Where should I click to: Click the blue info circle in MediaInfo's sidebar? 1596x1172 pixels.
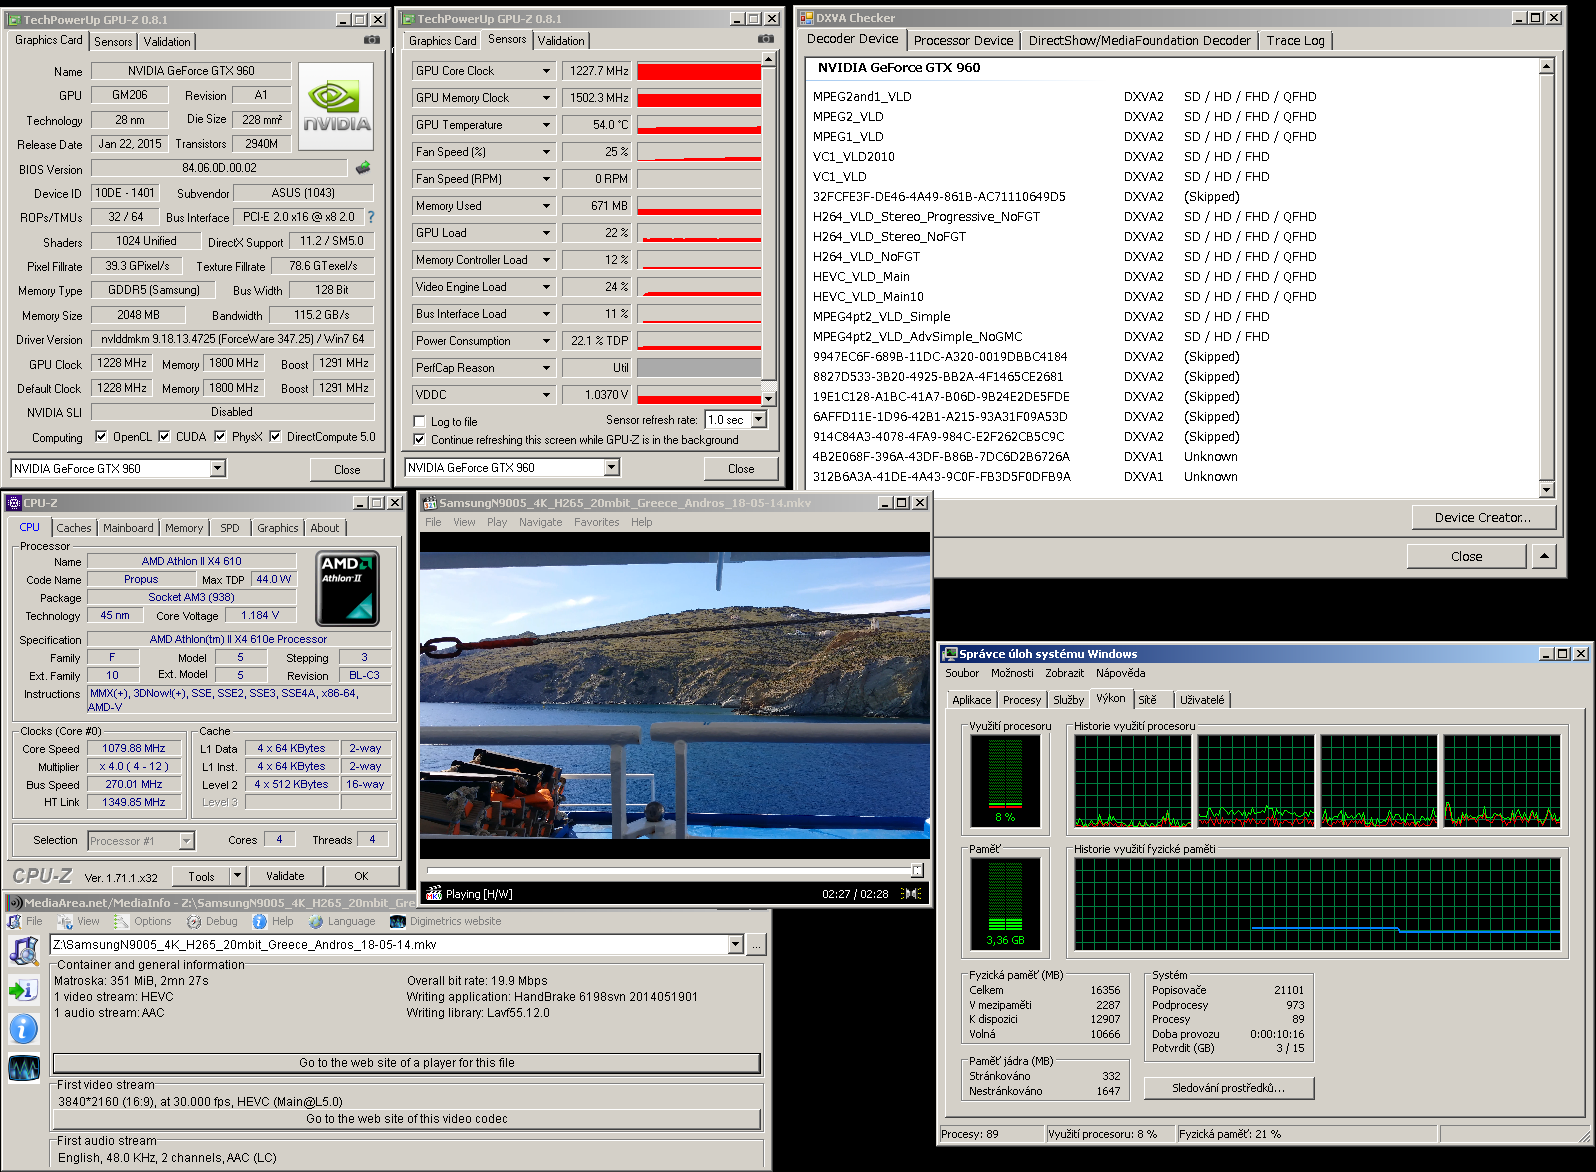23,1029
